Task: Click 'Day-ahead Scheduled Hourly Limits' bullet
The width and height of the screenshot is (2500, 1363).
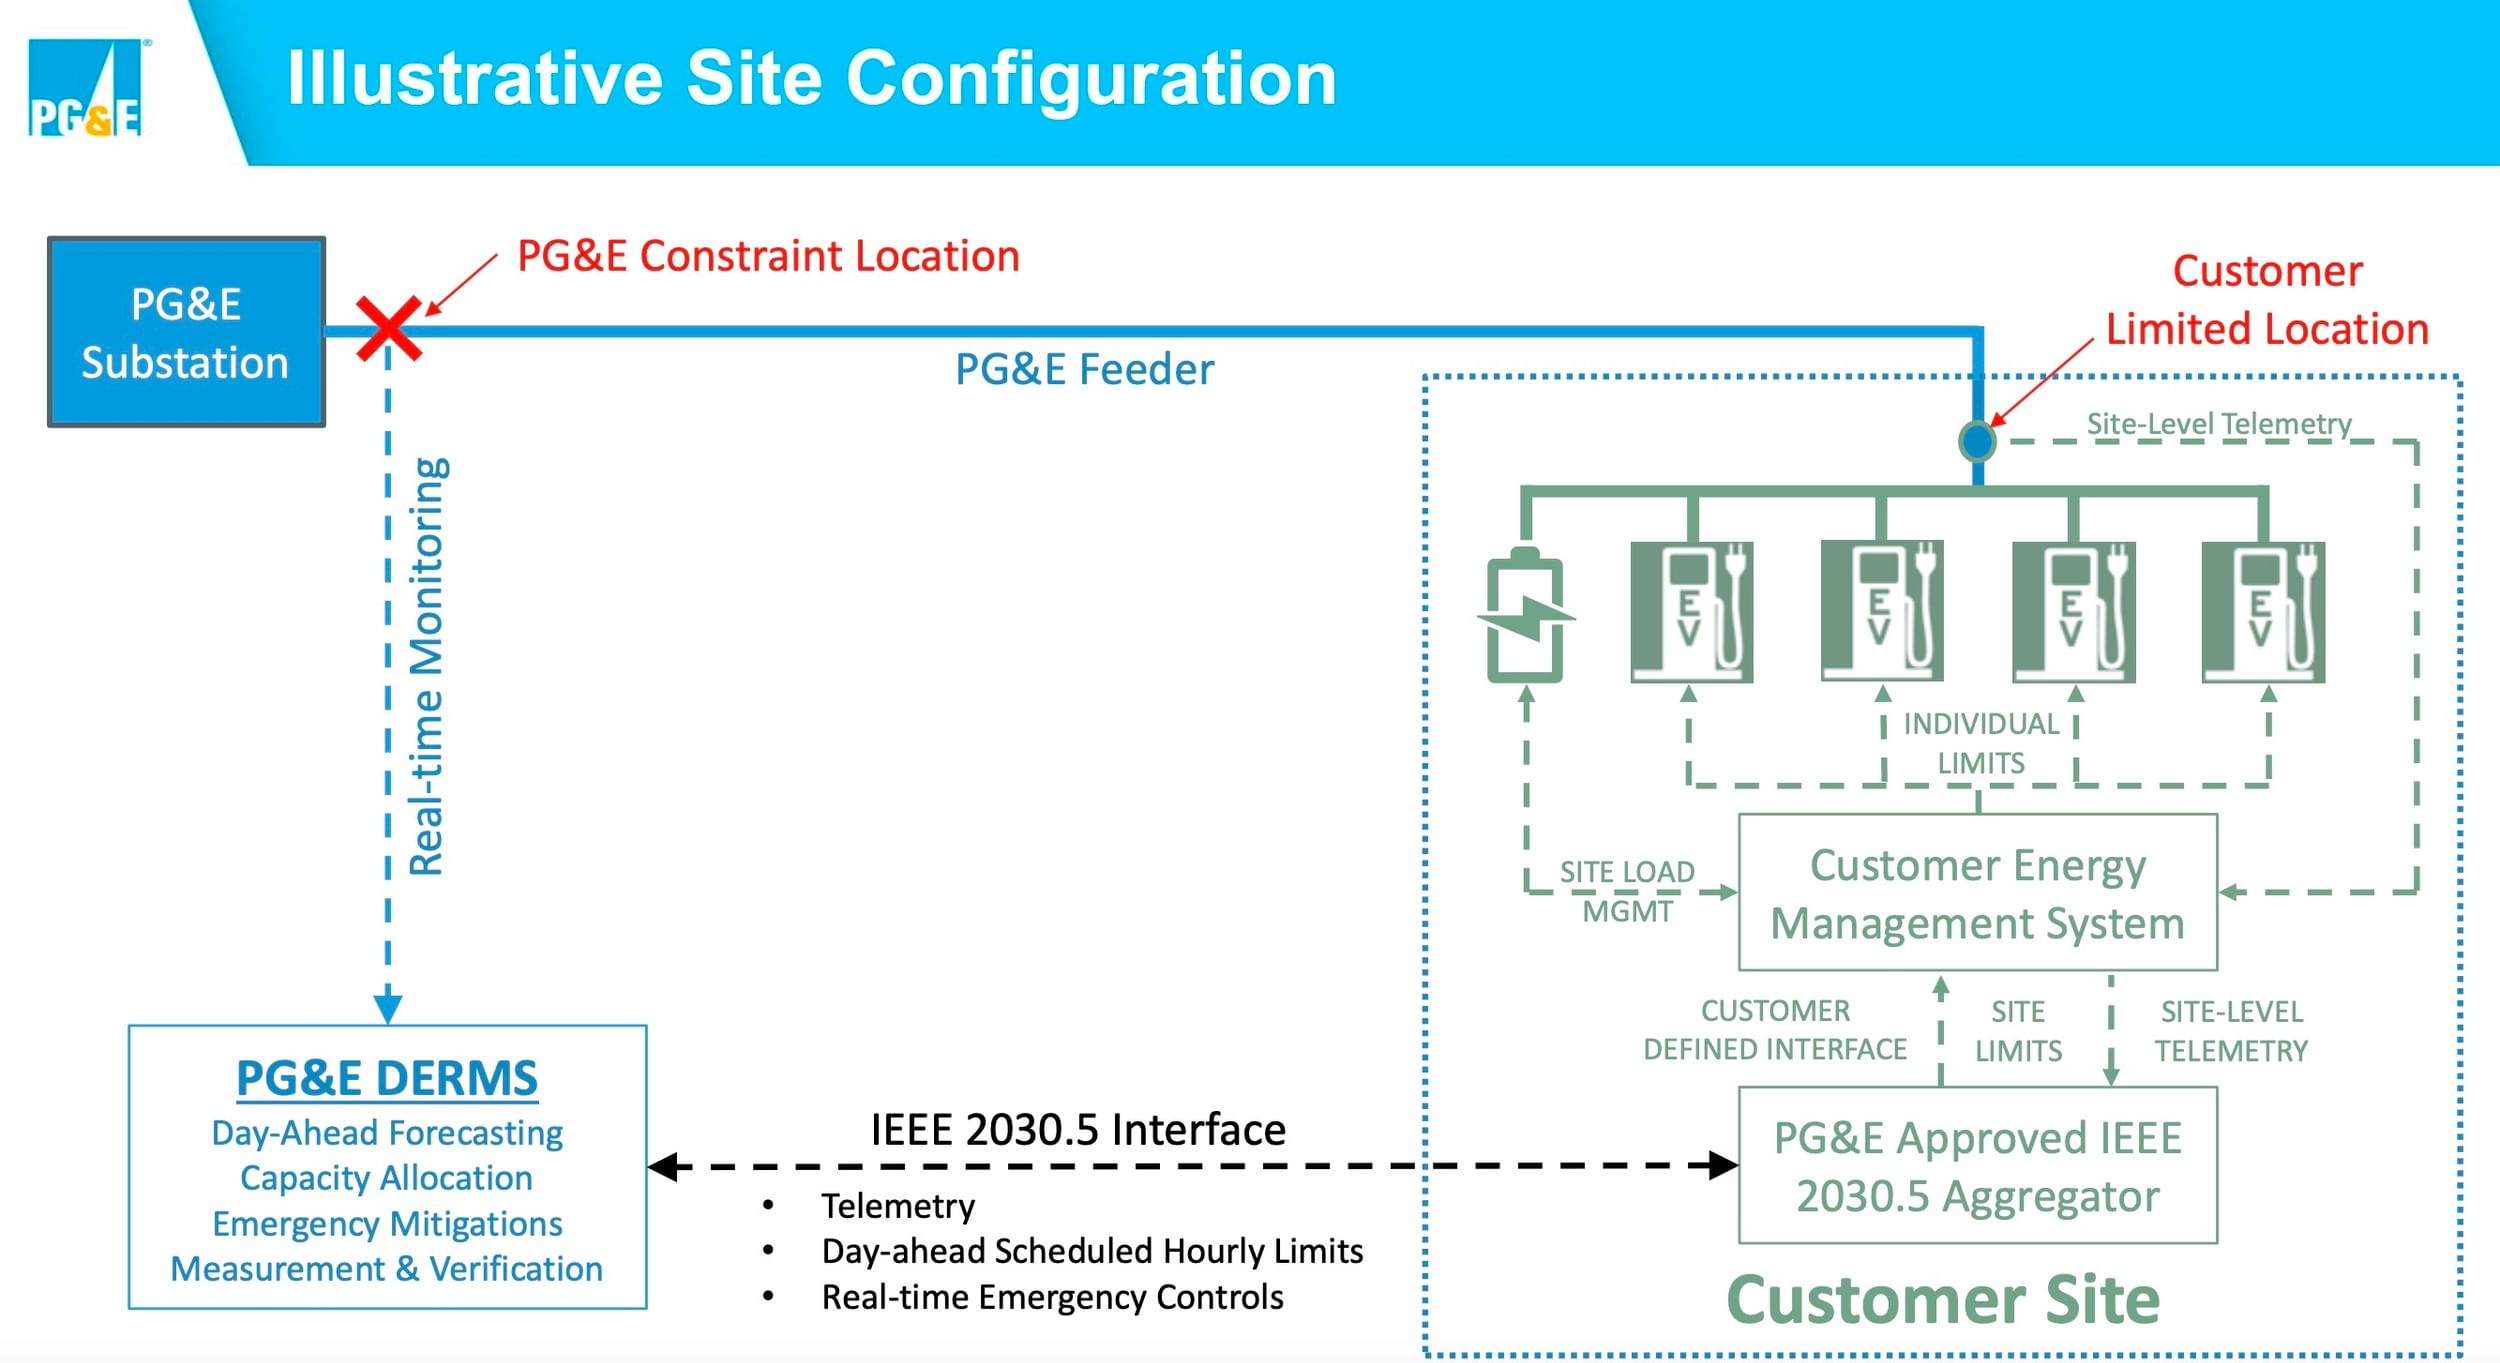Action: (1092, 1251)
